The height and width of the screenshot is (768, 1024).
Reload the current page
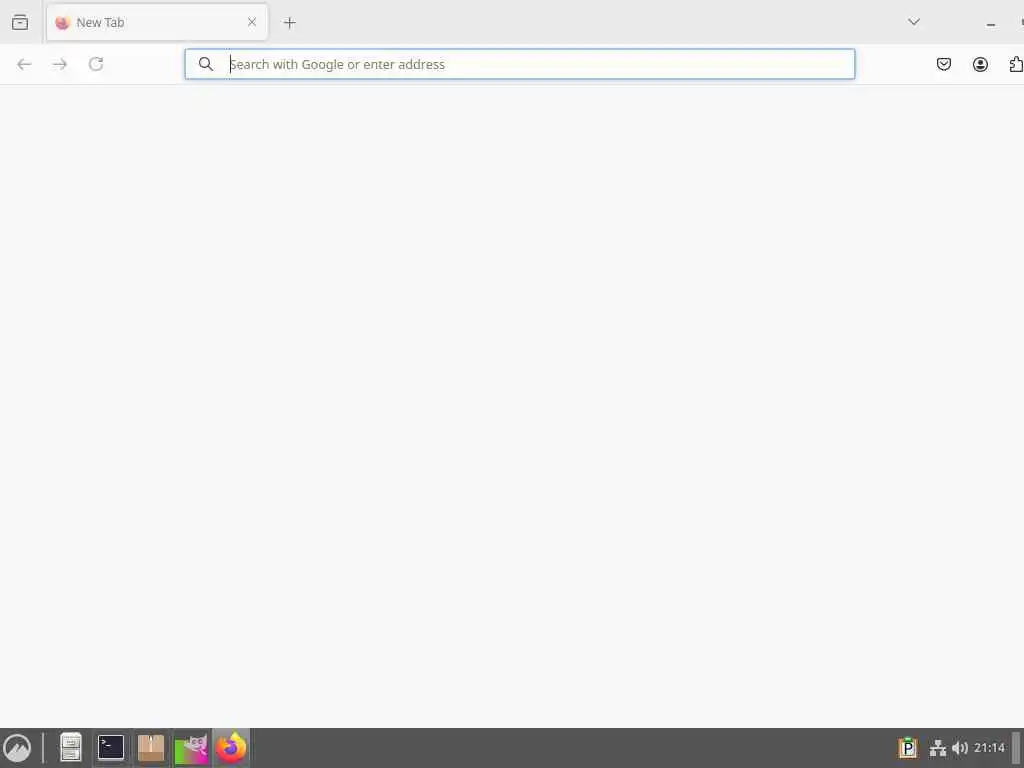[x=96, y=64]
